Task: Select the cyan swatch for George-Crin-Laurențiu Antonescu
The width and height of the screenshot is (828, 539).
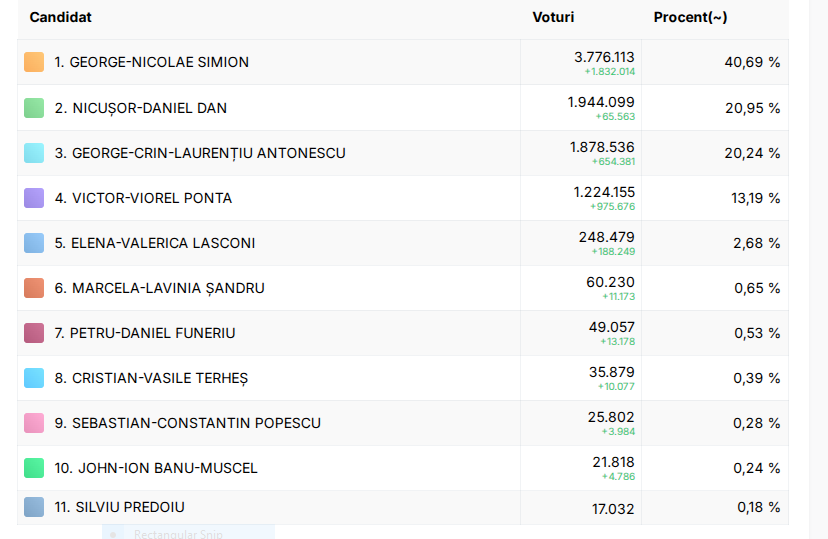Action: coord(34,153)
